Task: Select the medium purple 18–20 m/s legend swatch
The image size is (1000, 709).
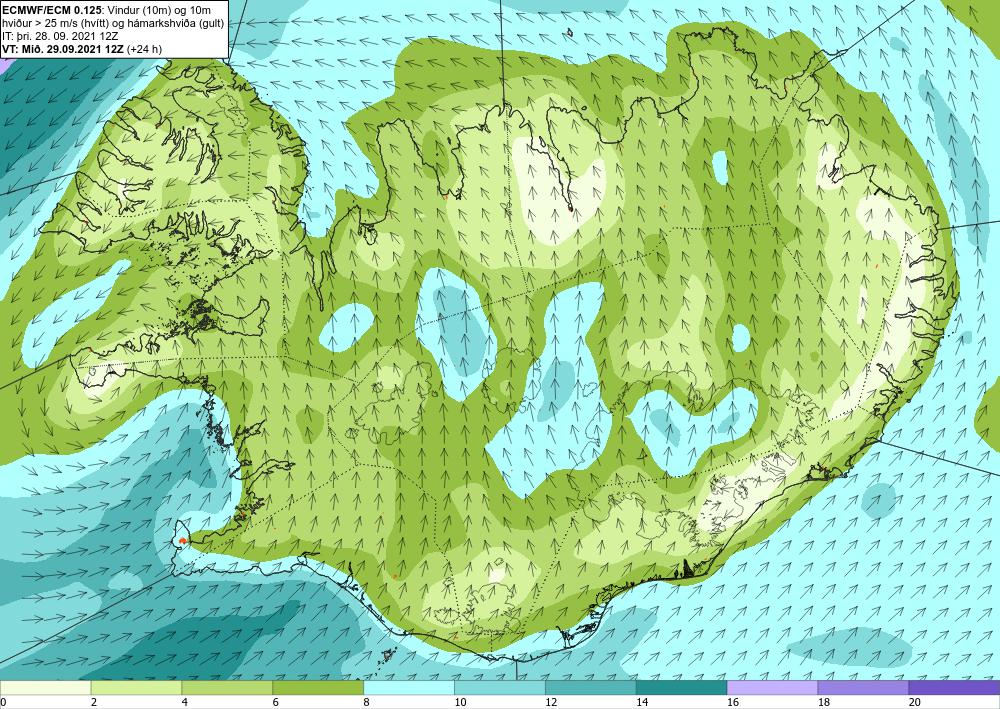Action: click(863, 687)
